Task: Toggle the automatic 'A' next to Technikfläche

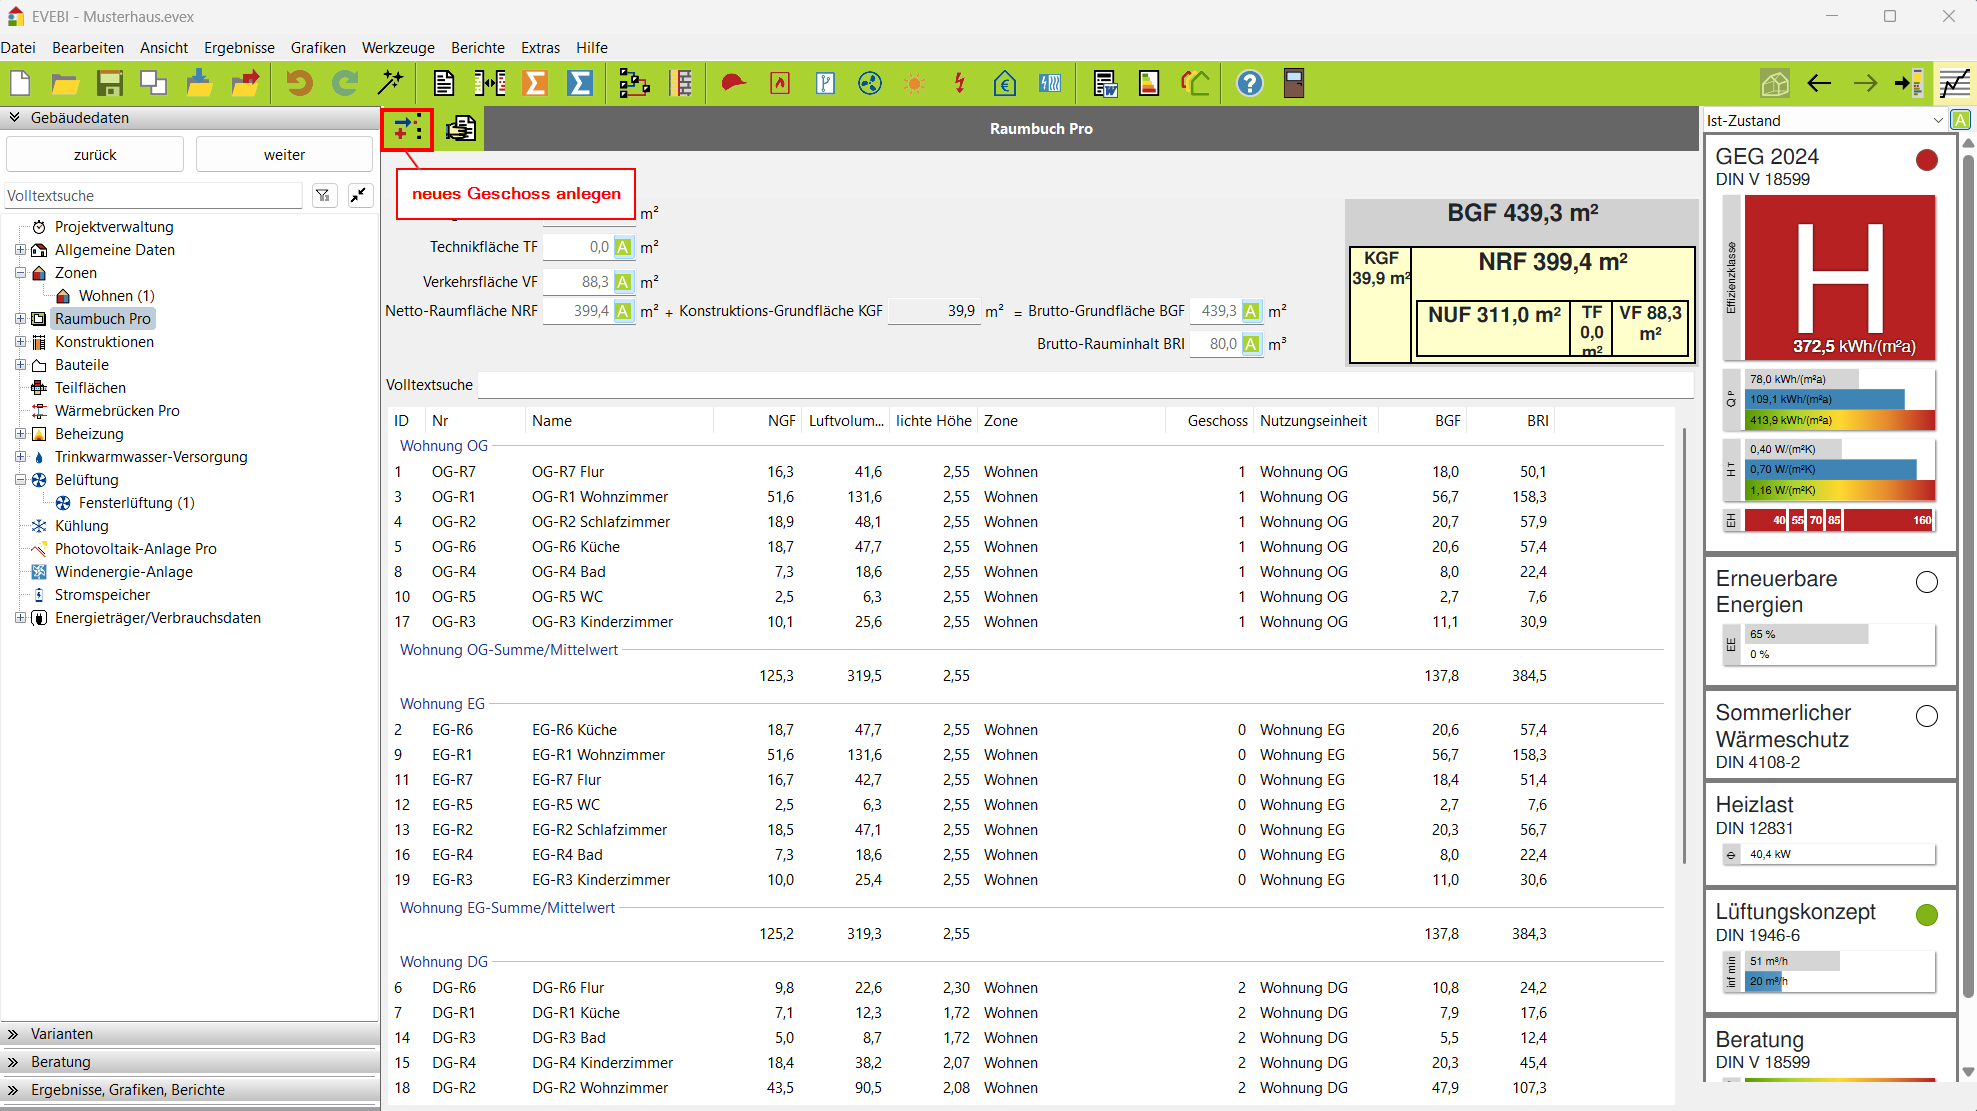Action: [x=623, y=247]
